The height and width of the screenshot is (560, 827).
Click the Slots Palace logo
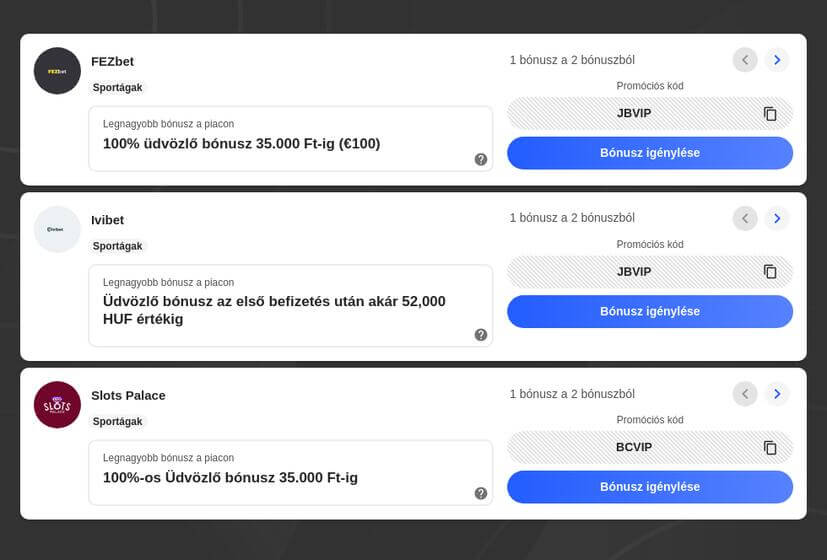click(57, 405)
